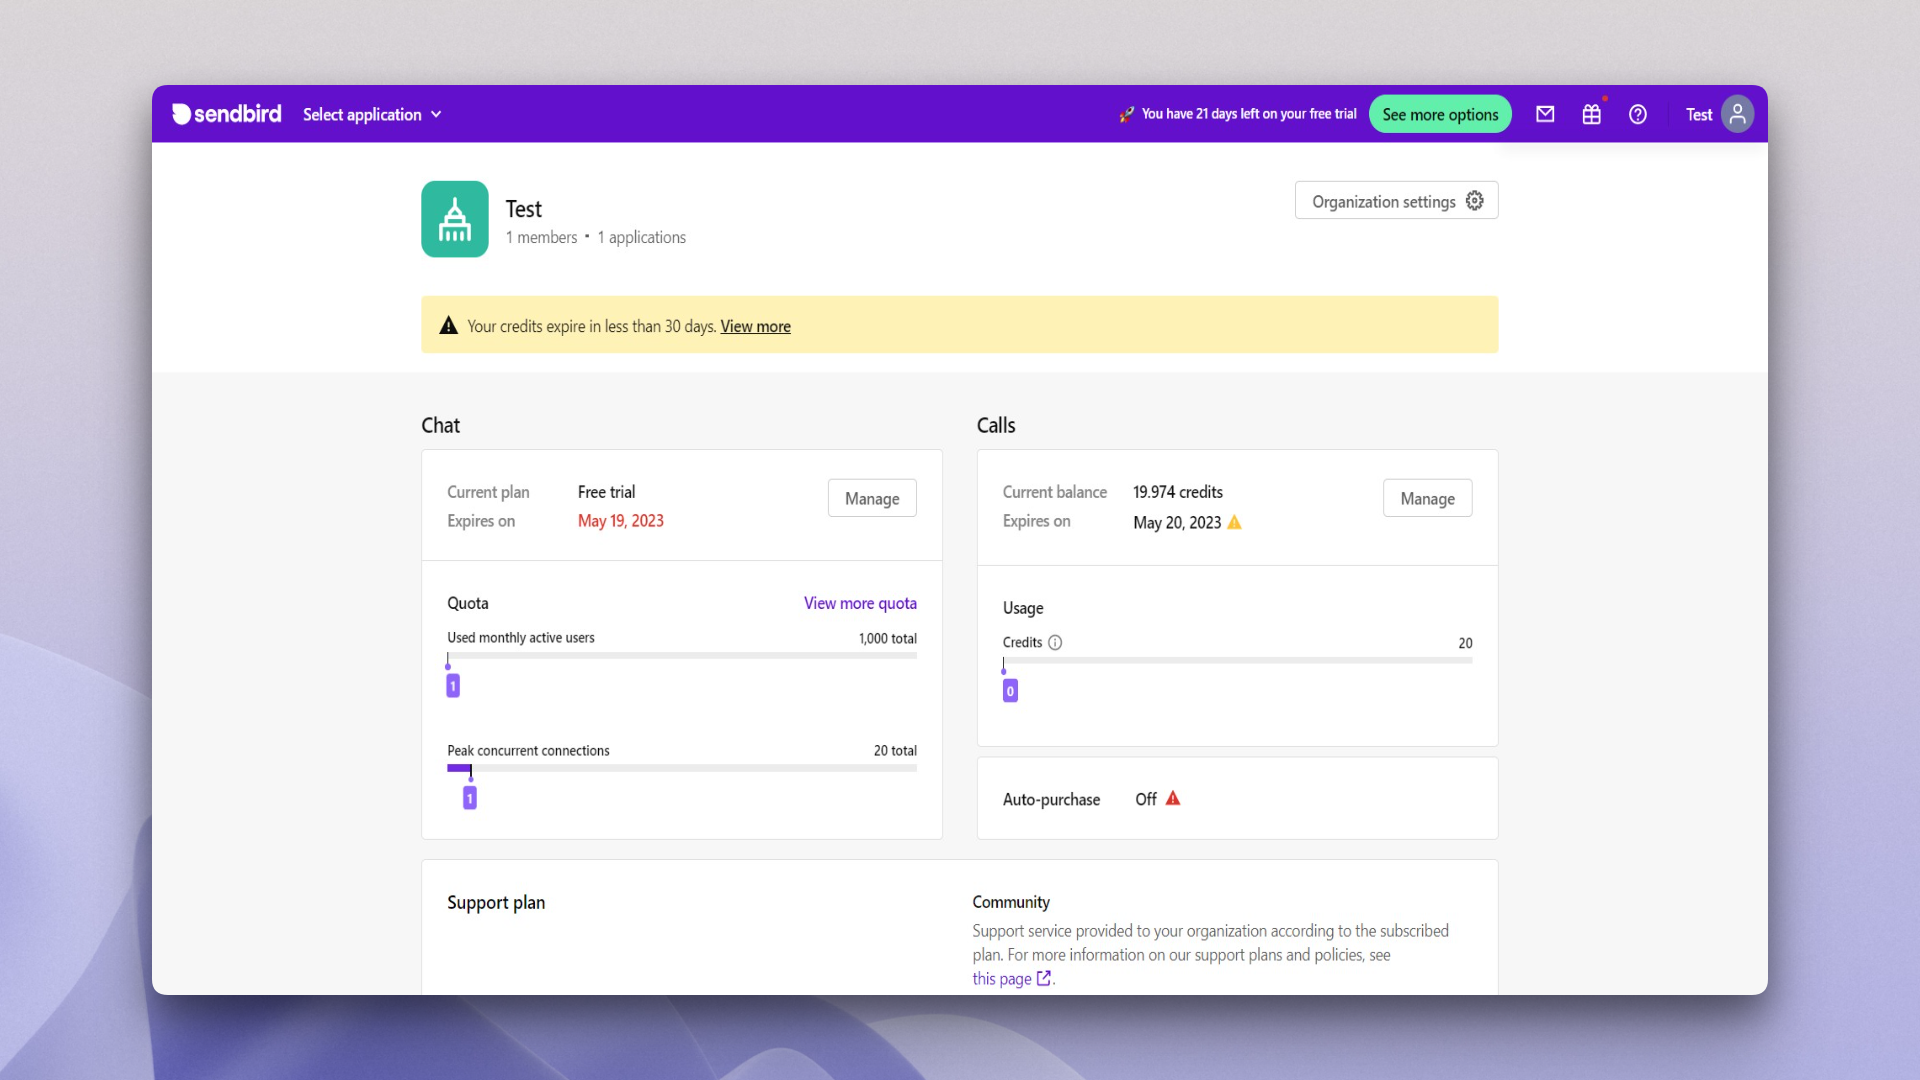Click the View more link about expiring credits

point(755,326)
